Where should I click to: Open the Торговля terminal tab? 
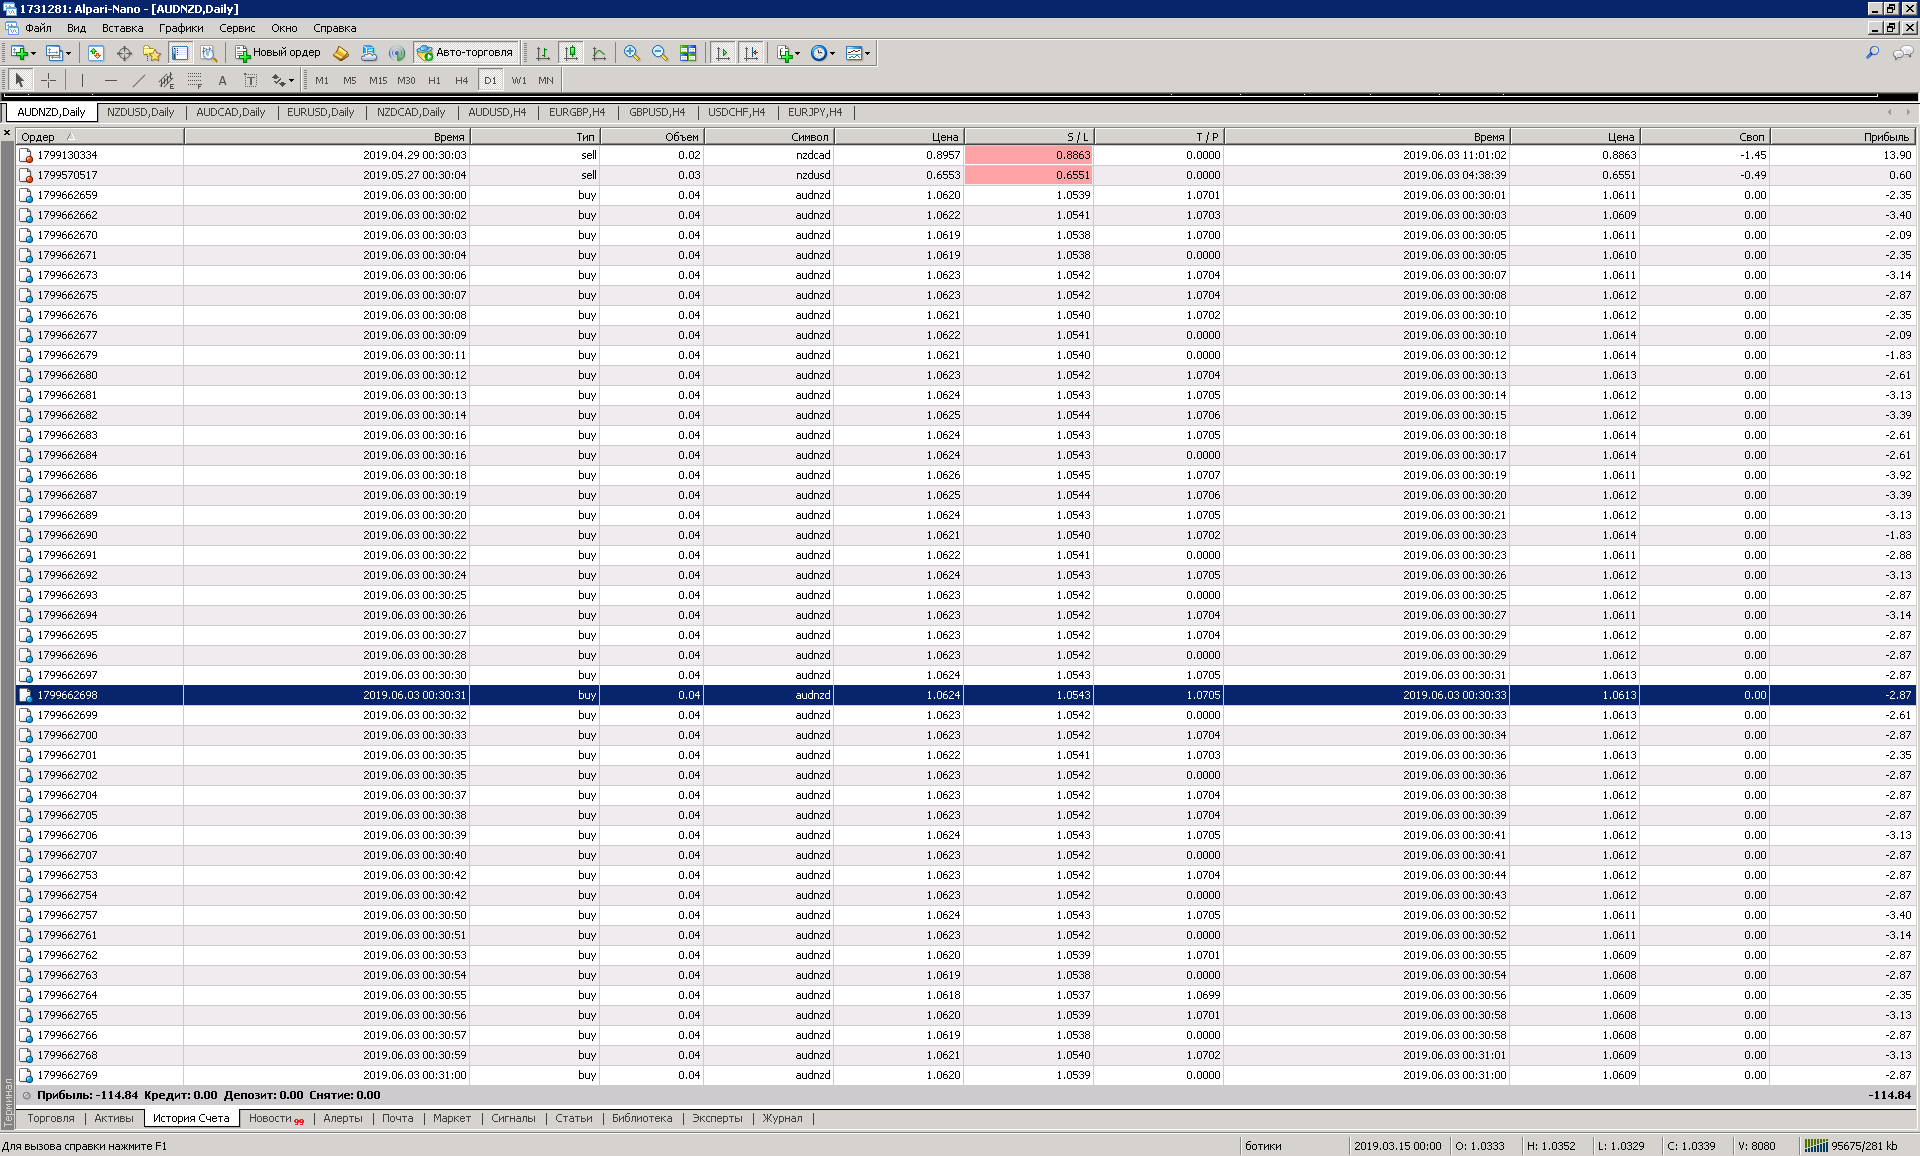point(51,1118)
